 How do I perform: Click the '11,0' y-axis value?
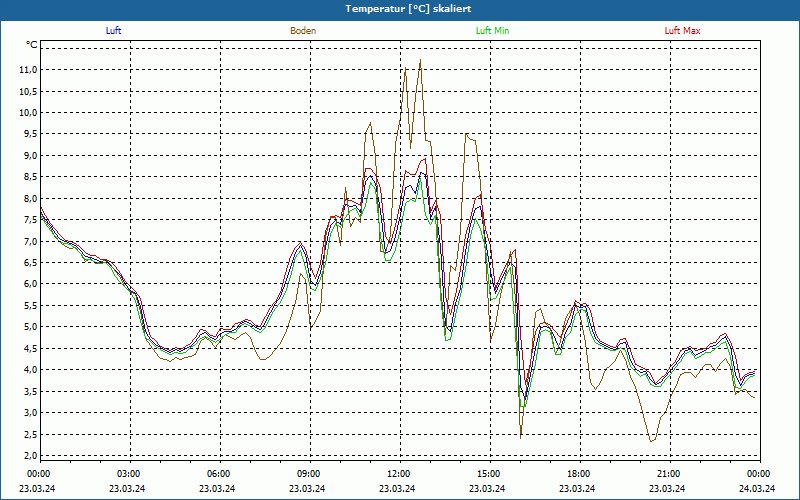pyautogui.click(x=29, y=70)
